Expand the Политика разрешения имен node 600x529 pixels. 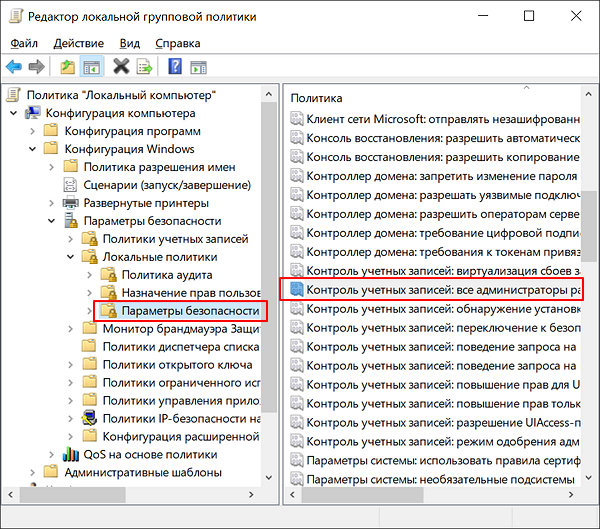tap(52, 167)
